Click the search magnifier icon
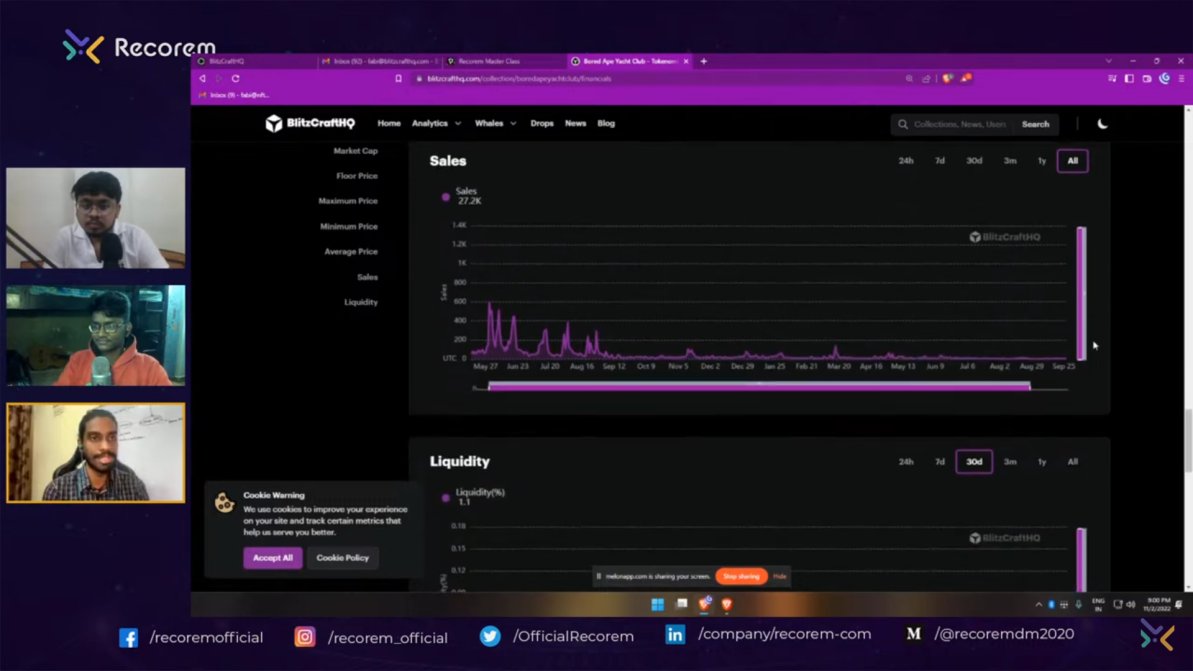The height and width of the screenshot is (671, 1193). click(x=903, y=124)
